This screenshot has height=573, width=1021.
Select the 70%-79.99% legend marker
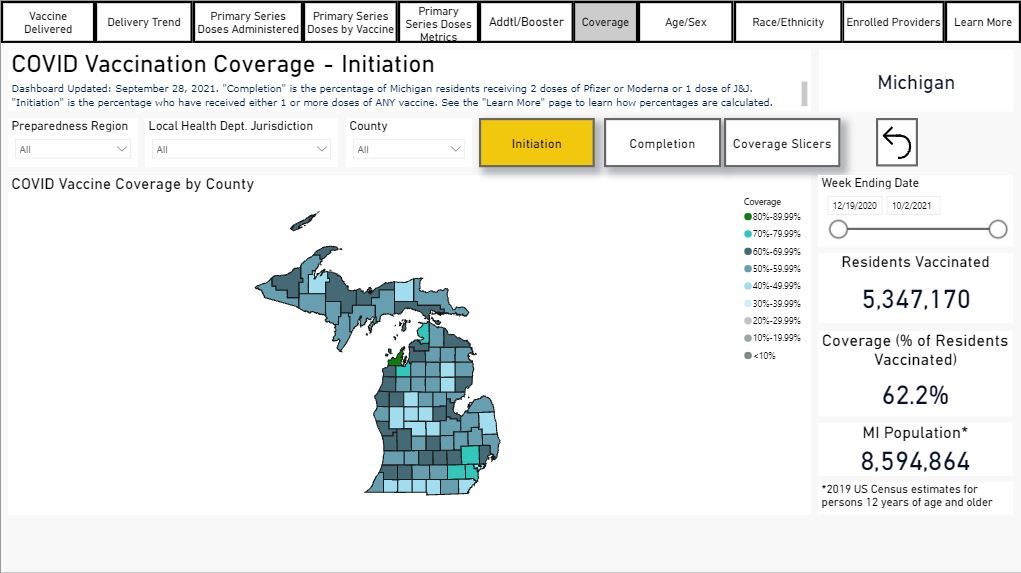[x=748, y=234]
